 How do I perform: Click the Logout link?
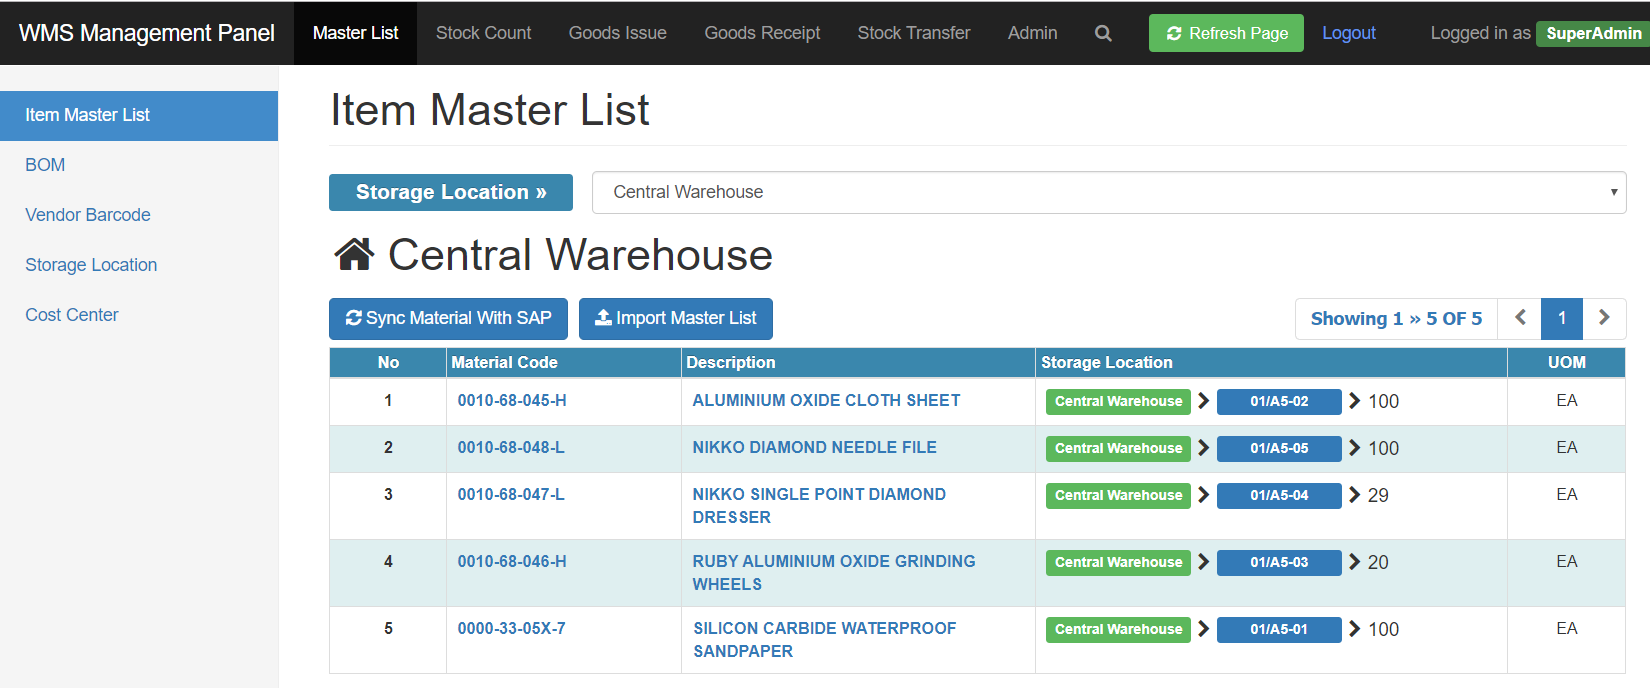[1349, 33]
